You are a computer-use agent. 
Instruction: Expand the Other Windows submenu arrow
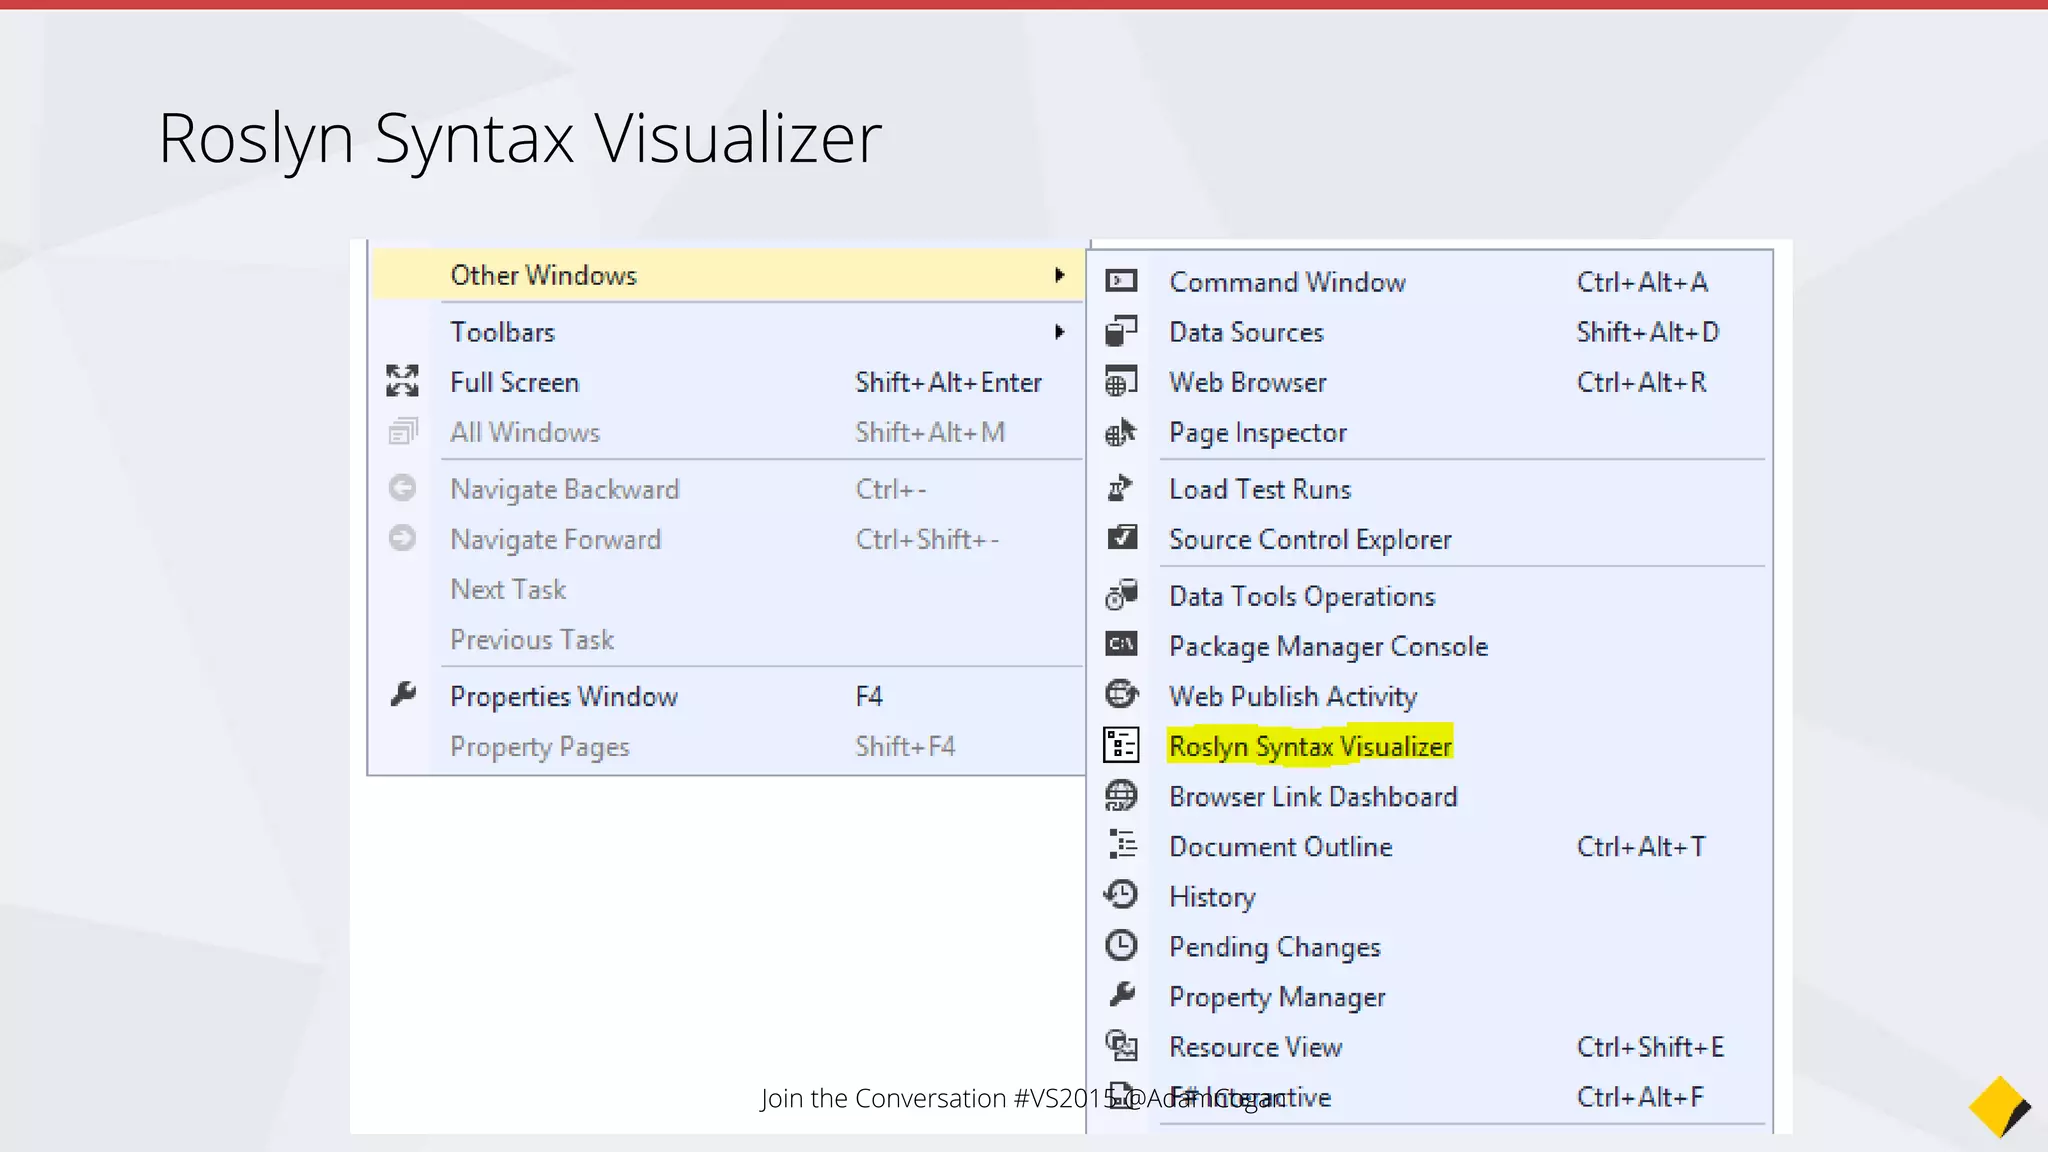pyautogui.click(x=1059, y=275)
